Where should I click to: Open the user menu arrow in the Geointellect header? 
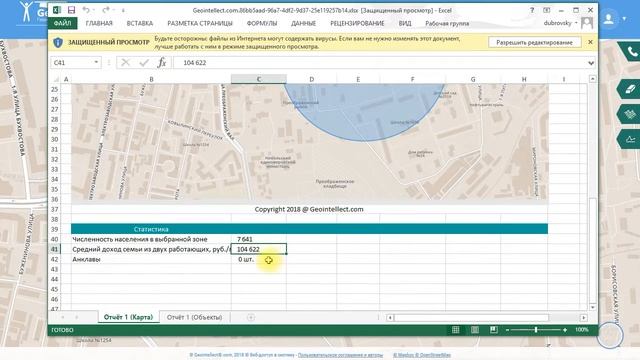(624, 19)
